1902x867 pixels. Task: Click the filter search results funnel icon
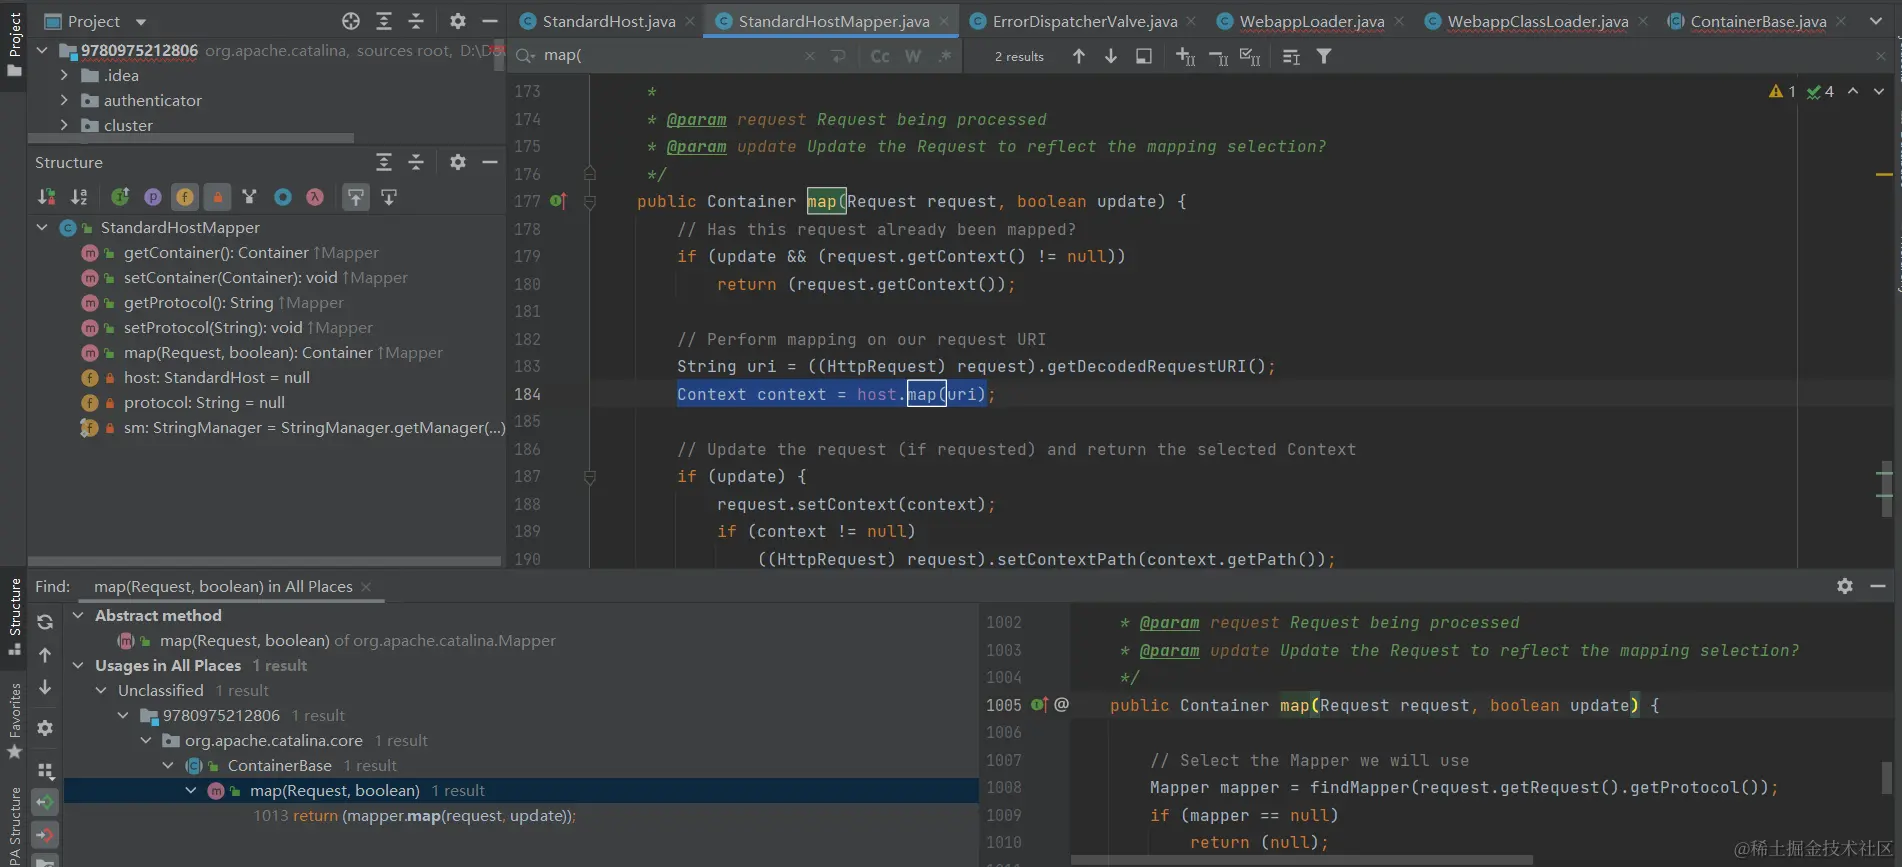[1323, 57]
